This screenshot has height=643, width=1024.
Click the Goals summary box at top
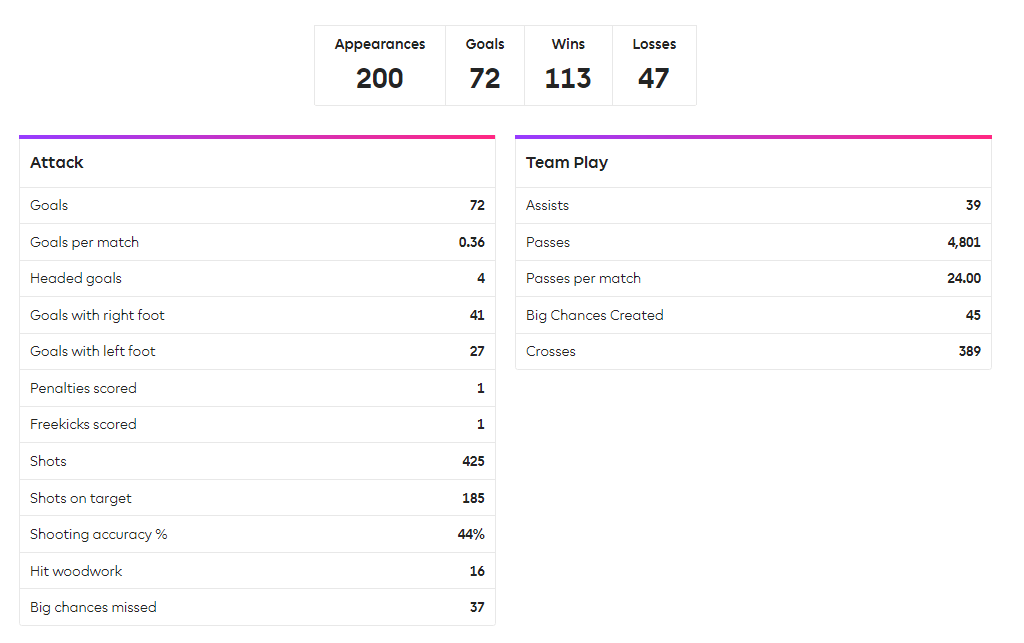pos(485,65)
